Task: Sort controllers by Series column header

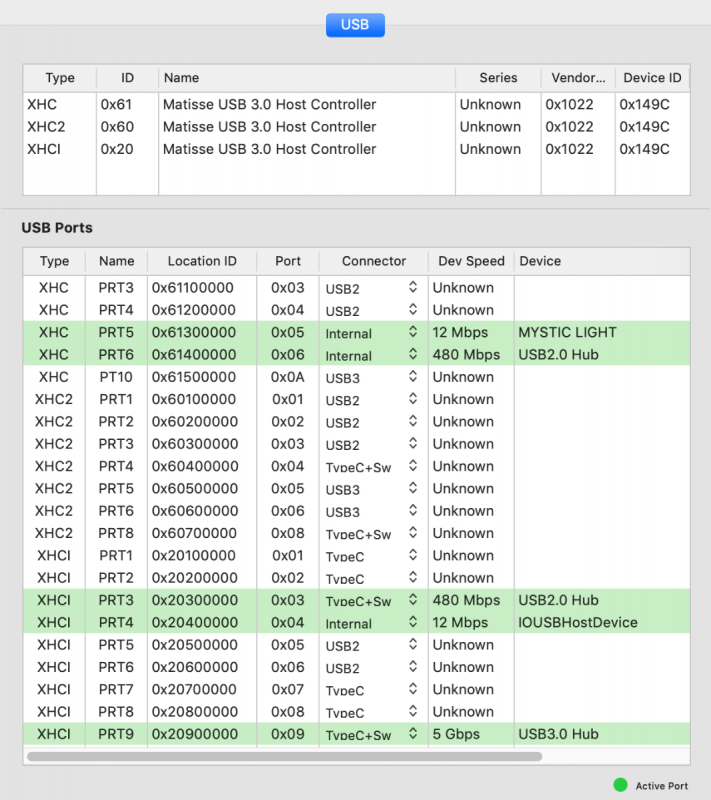Action: [498, 77]
